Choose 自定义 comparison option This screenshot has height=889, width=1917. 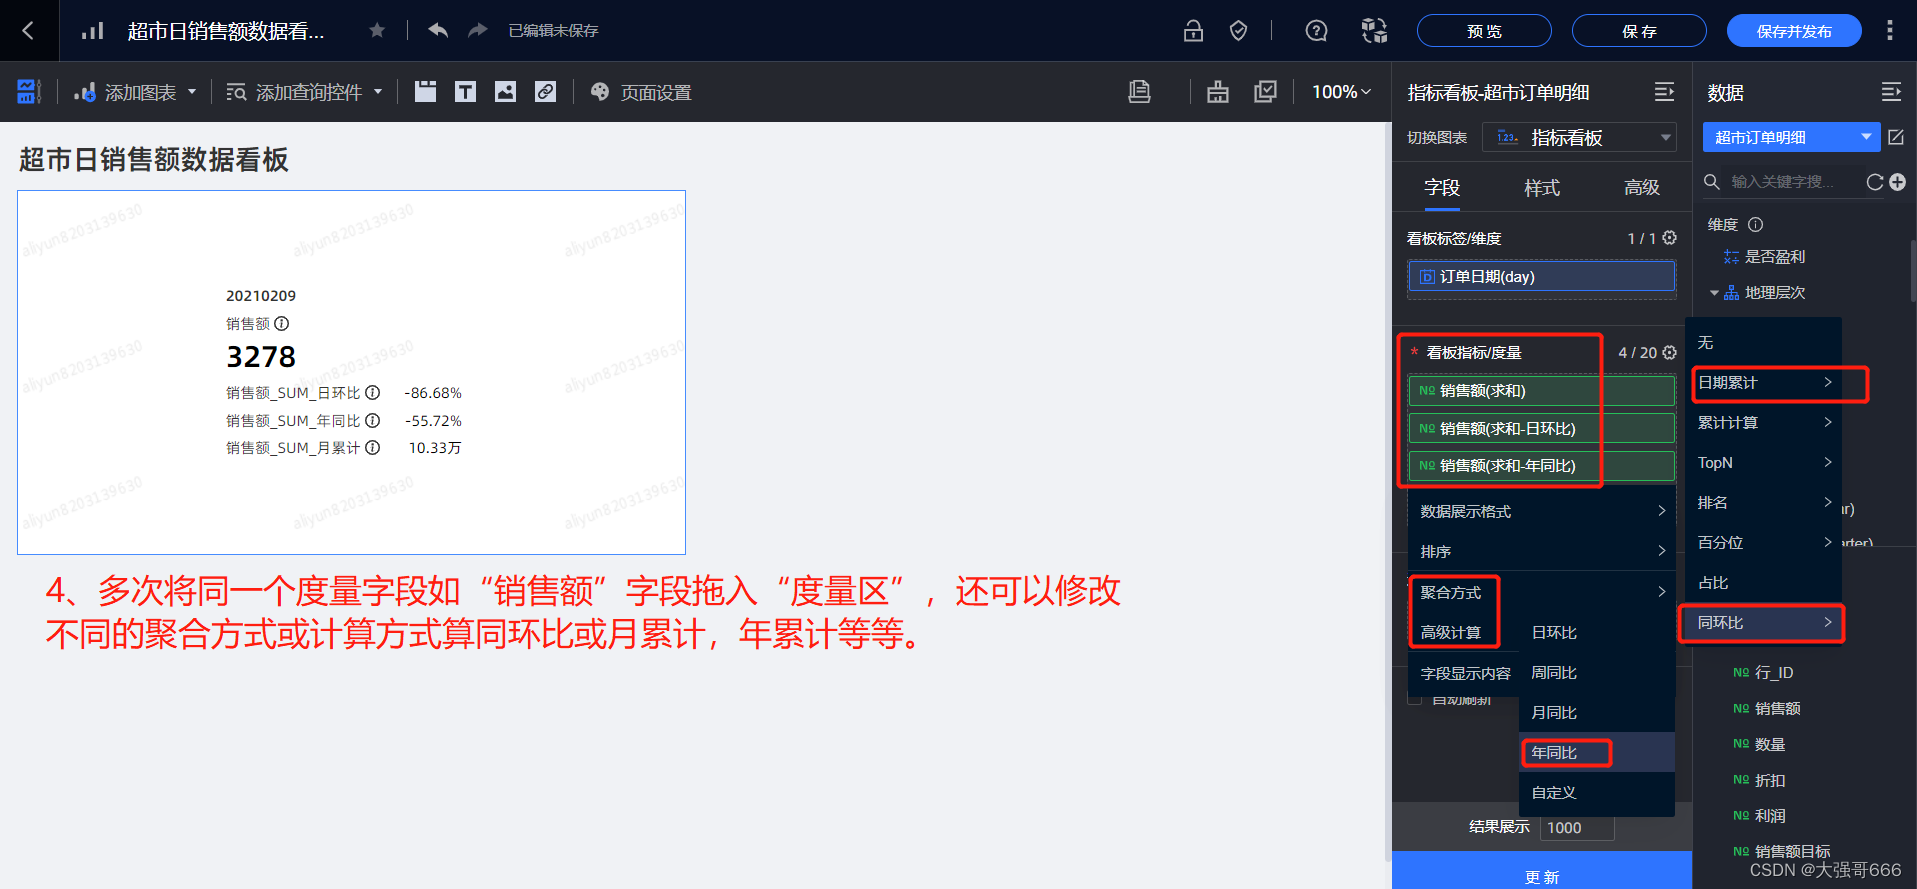click(x=1597, y=792)
